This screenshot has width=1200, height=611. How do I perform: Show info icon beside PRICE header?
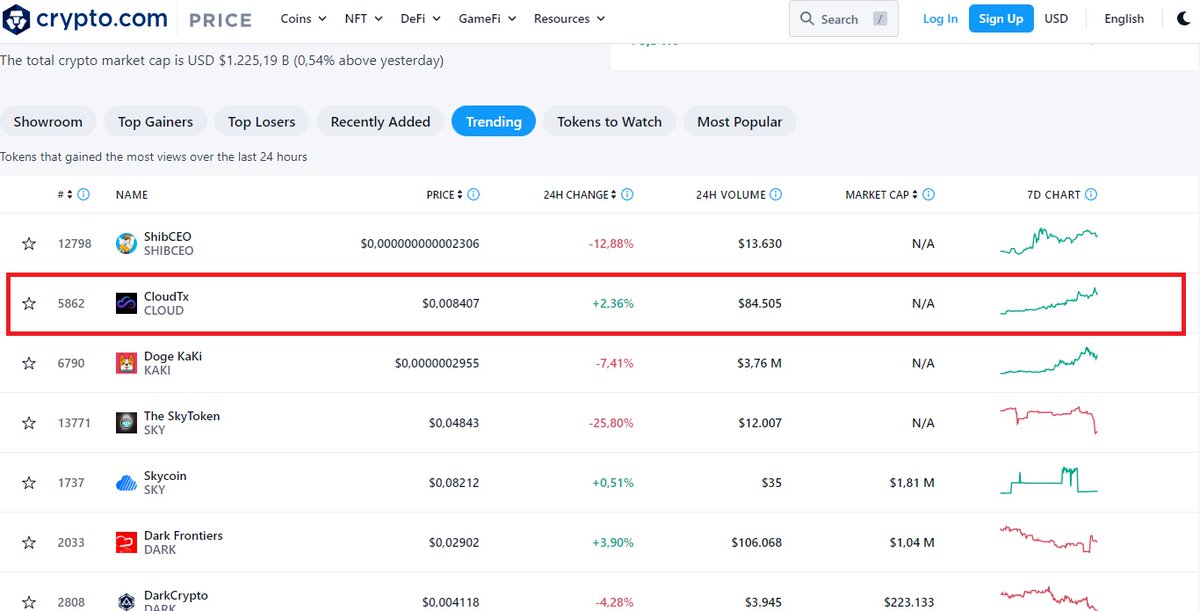(474, 195)
